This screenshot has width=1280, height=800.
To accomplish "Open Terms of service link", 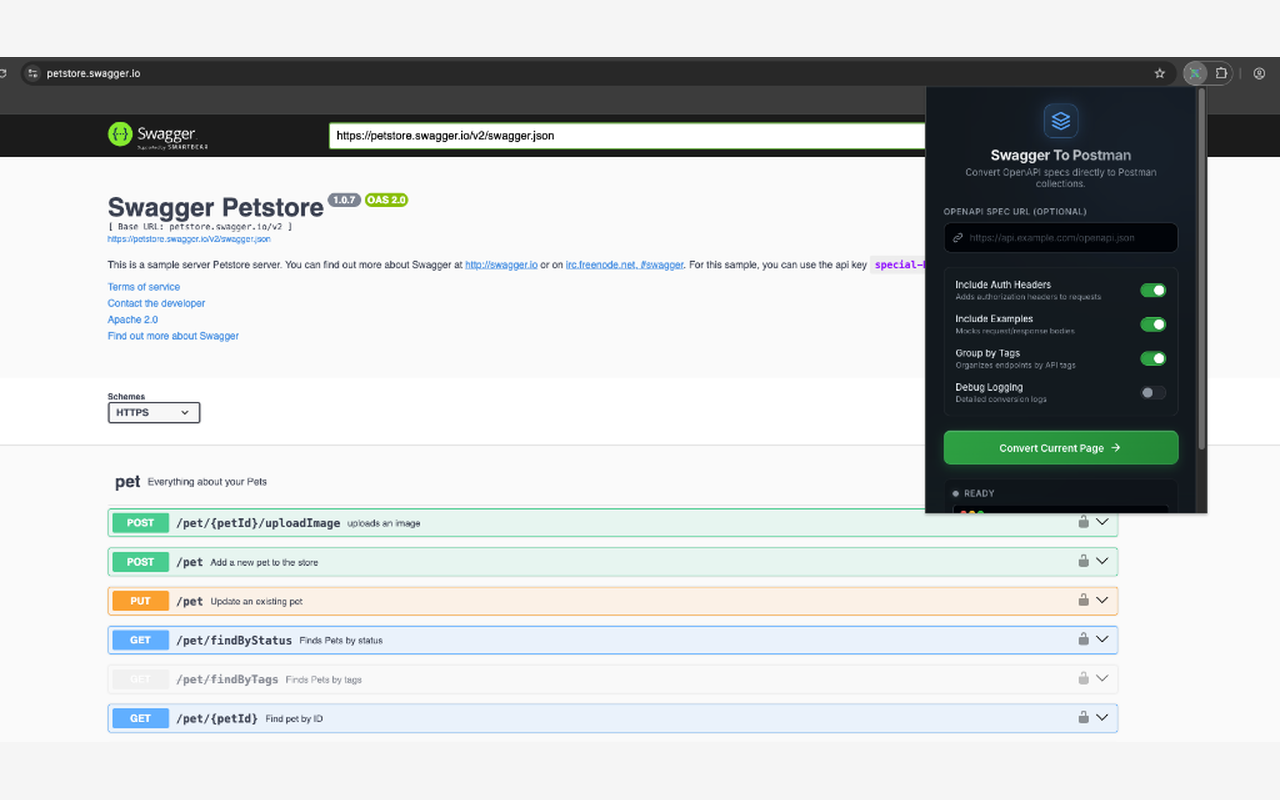I will pyautogui.click(x=144, y=287).
